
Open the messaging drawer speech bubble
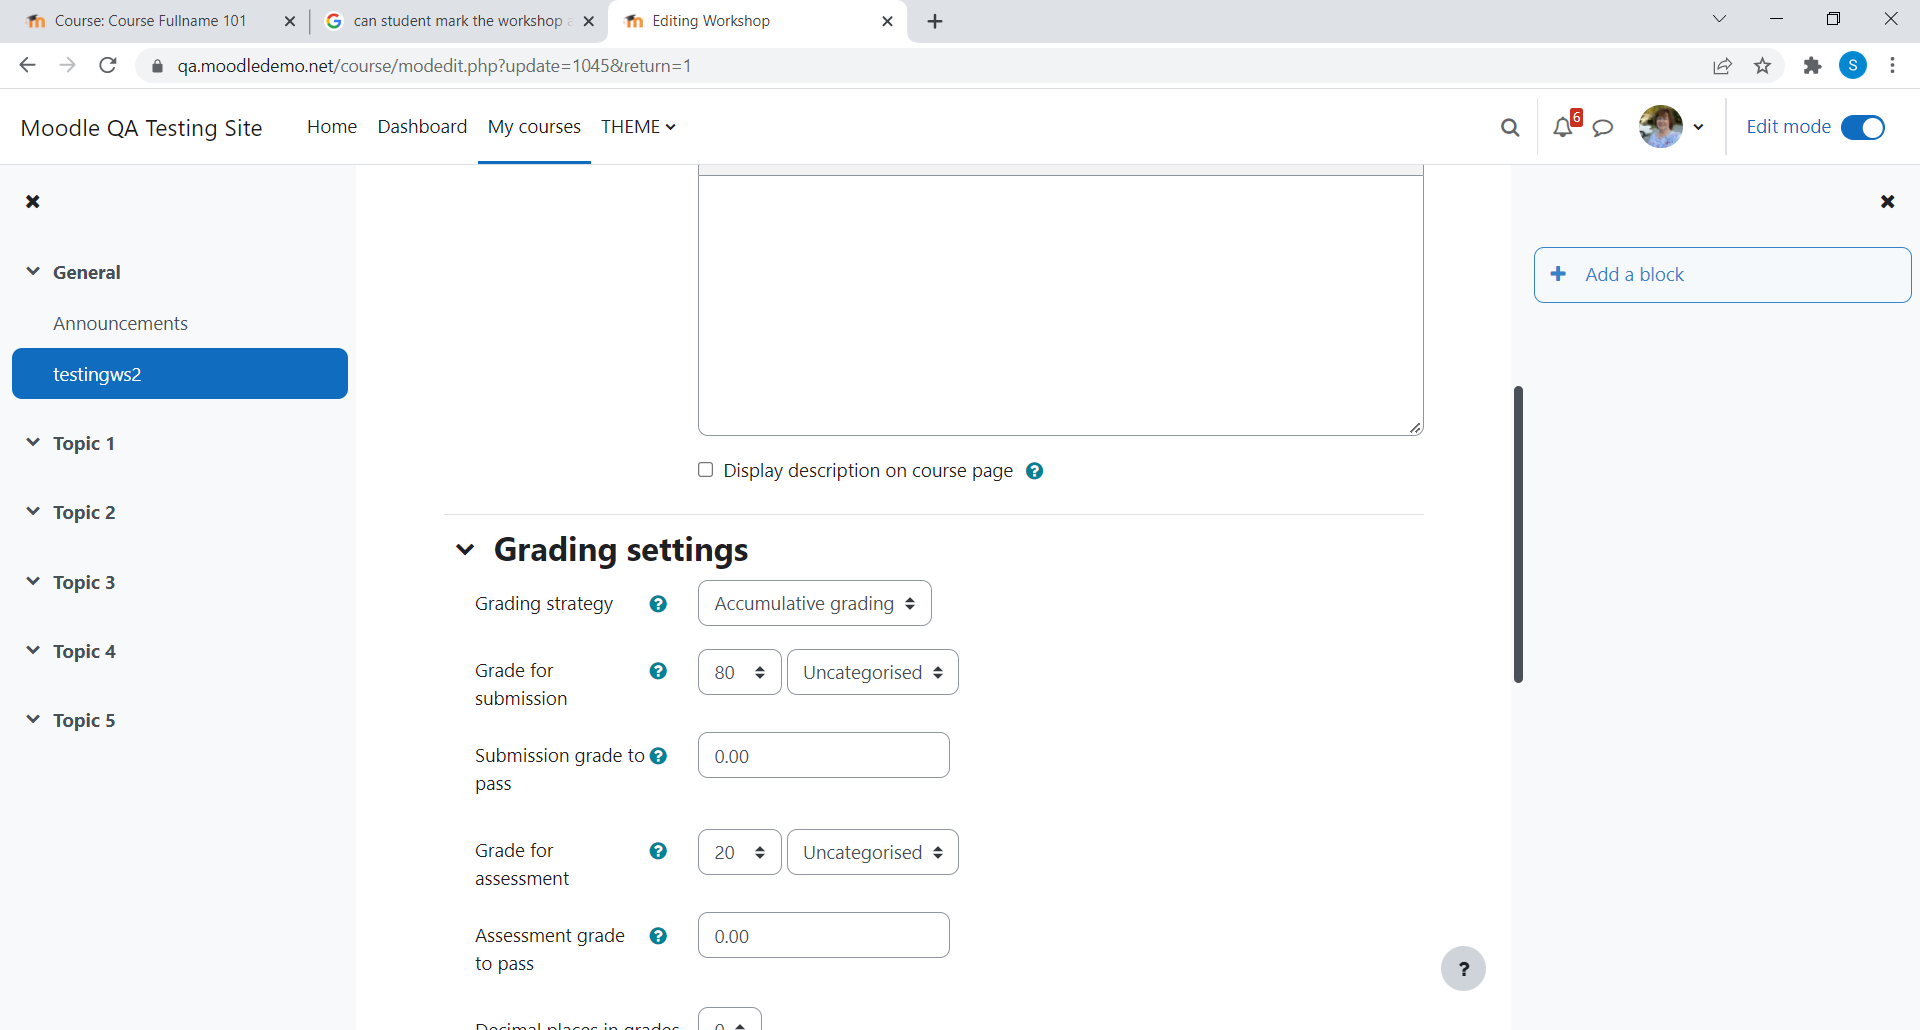1603,127
